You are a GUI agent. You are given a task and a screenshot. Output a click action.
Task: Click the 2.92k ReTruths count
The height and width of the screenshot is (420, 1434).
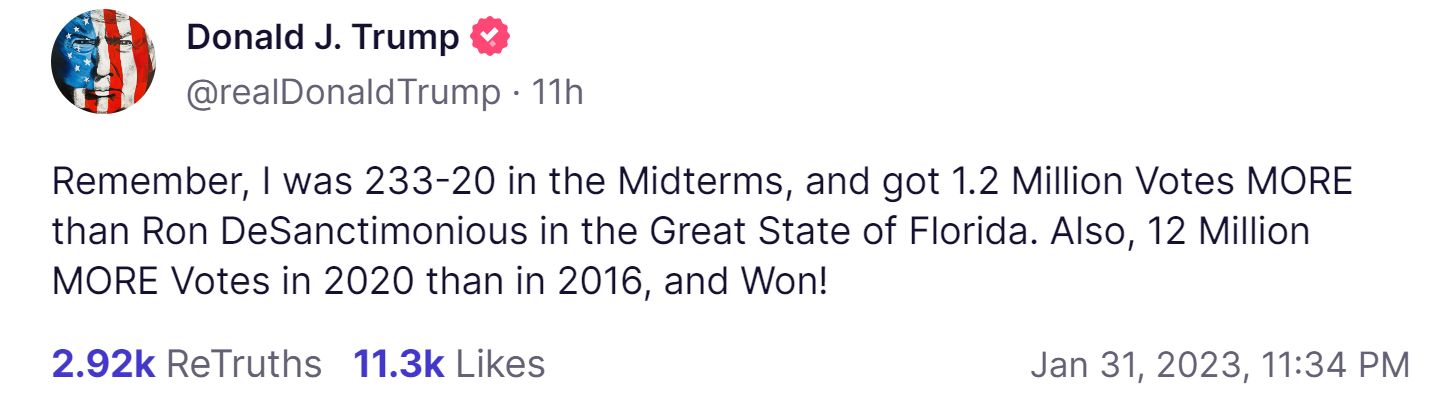103,364
